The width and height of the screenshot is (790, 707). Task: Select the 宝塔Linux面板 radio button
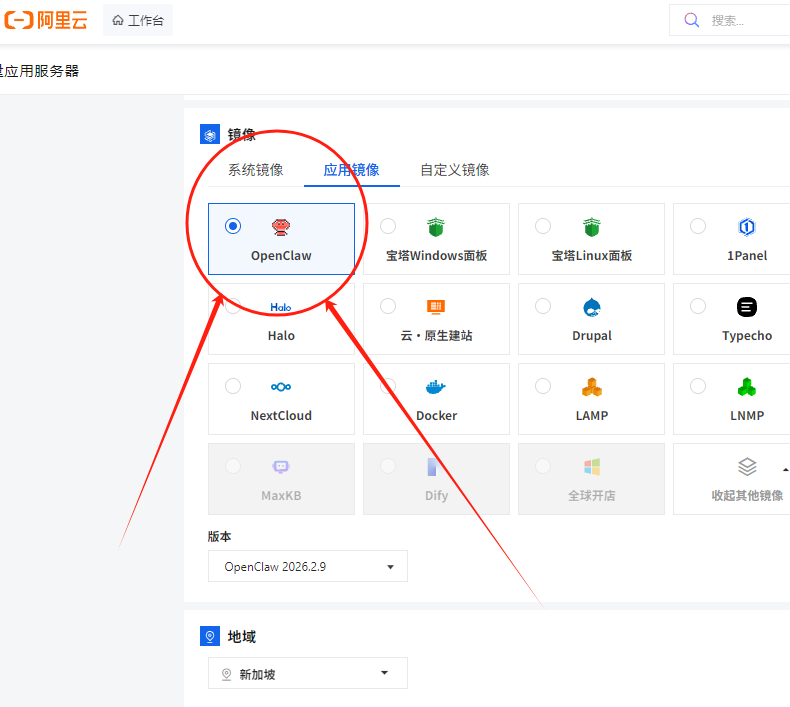coord(543,226)
